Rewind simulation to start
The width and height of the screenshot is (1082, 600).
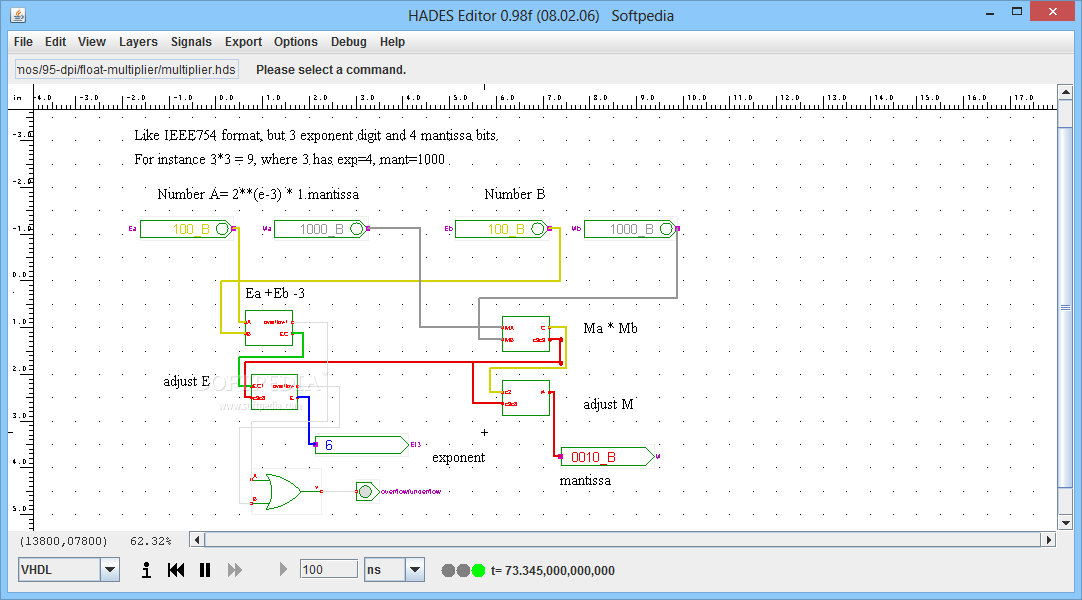[176, 570]
